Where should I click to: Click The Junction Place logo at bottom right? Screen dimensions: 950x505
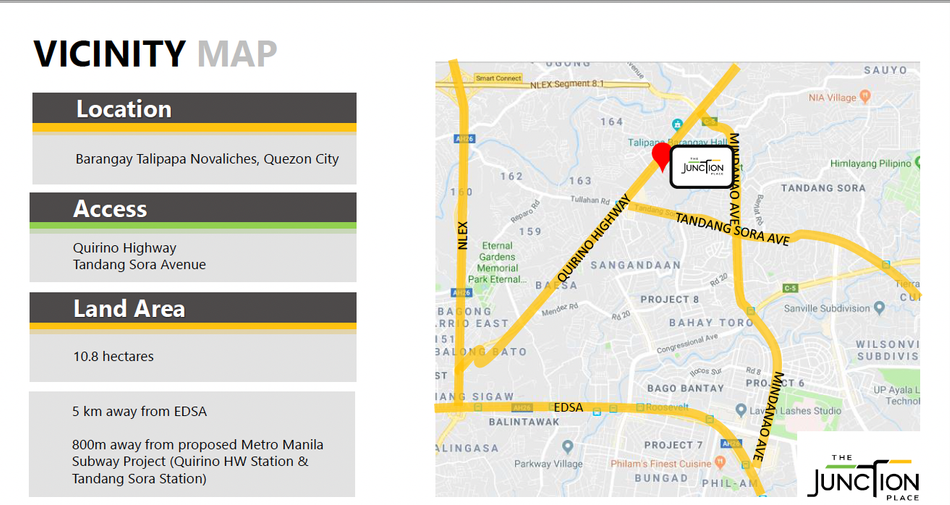click(865, 478)
